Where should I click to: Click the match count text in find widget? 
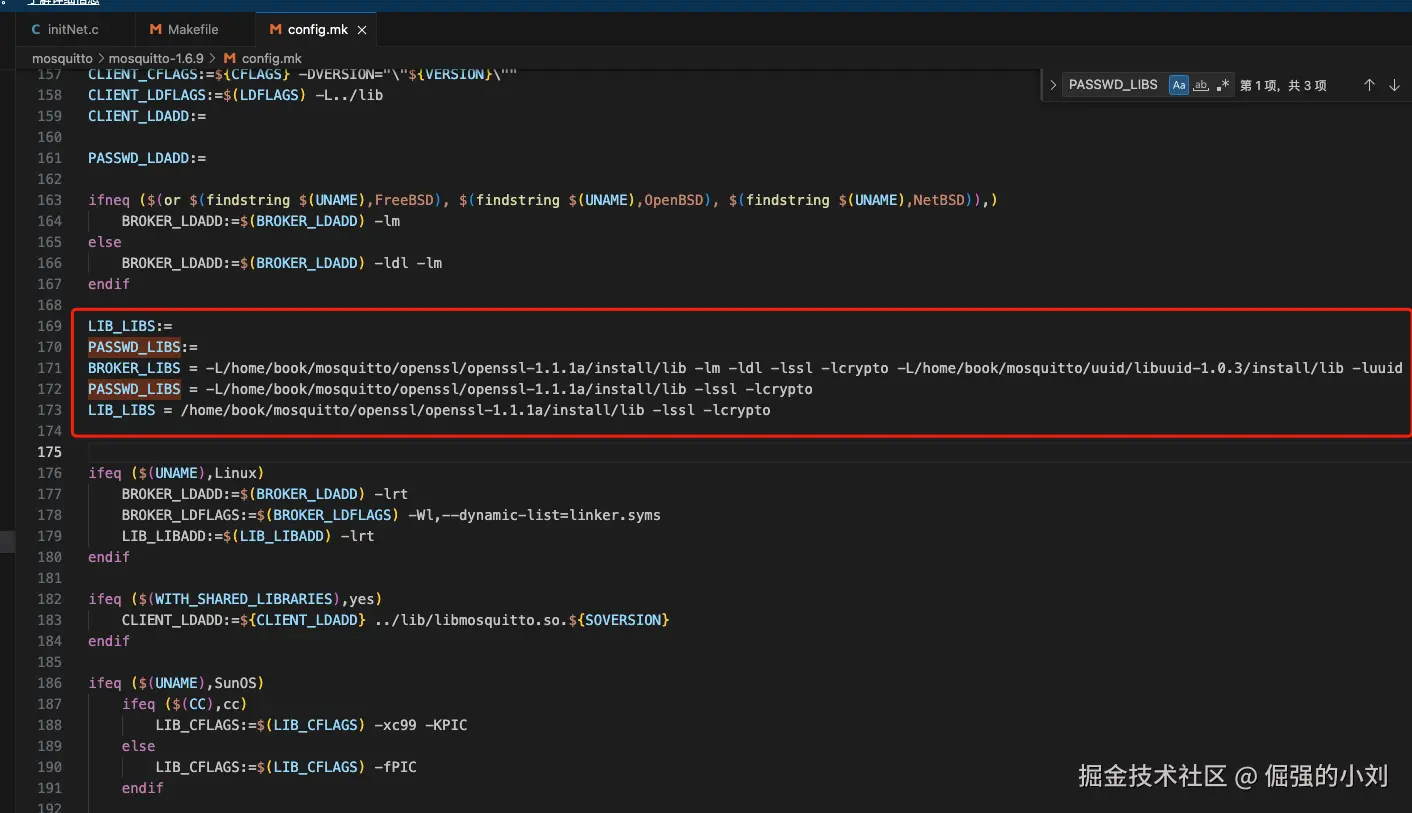pos(1283,85)
